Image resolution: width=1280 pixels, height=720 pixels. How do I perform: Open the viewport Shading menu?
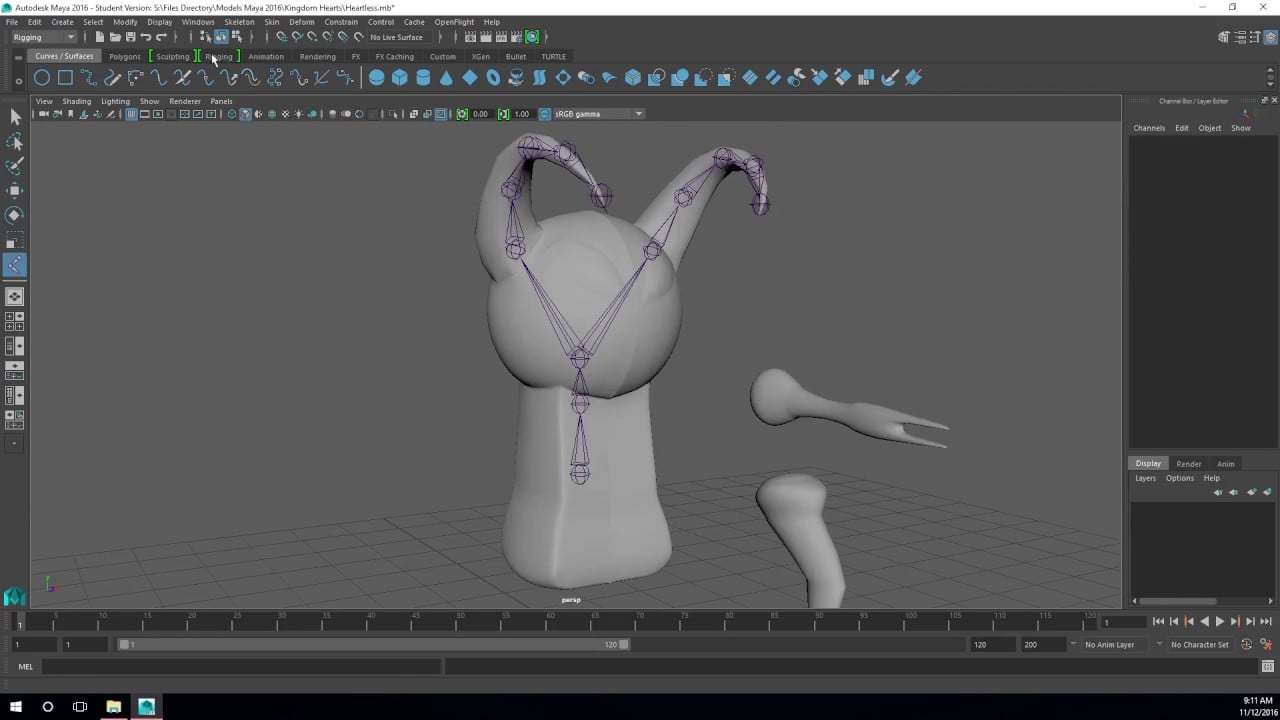tap(77, 101)
